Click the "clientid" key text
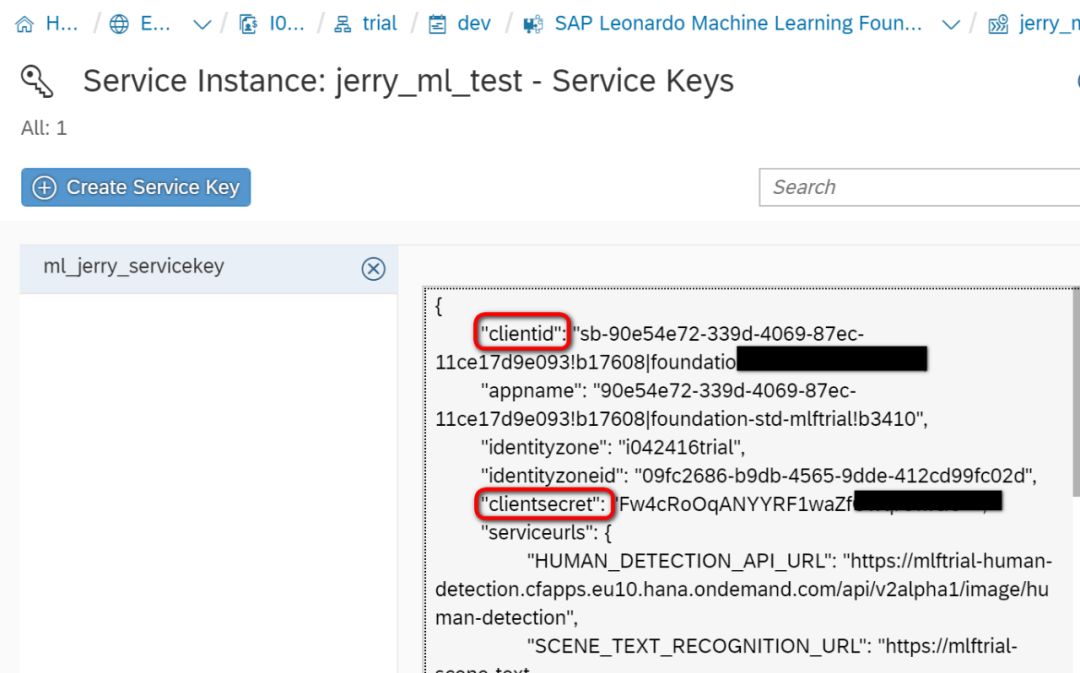Screen dimensions: 1080x673 [522, 334]
